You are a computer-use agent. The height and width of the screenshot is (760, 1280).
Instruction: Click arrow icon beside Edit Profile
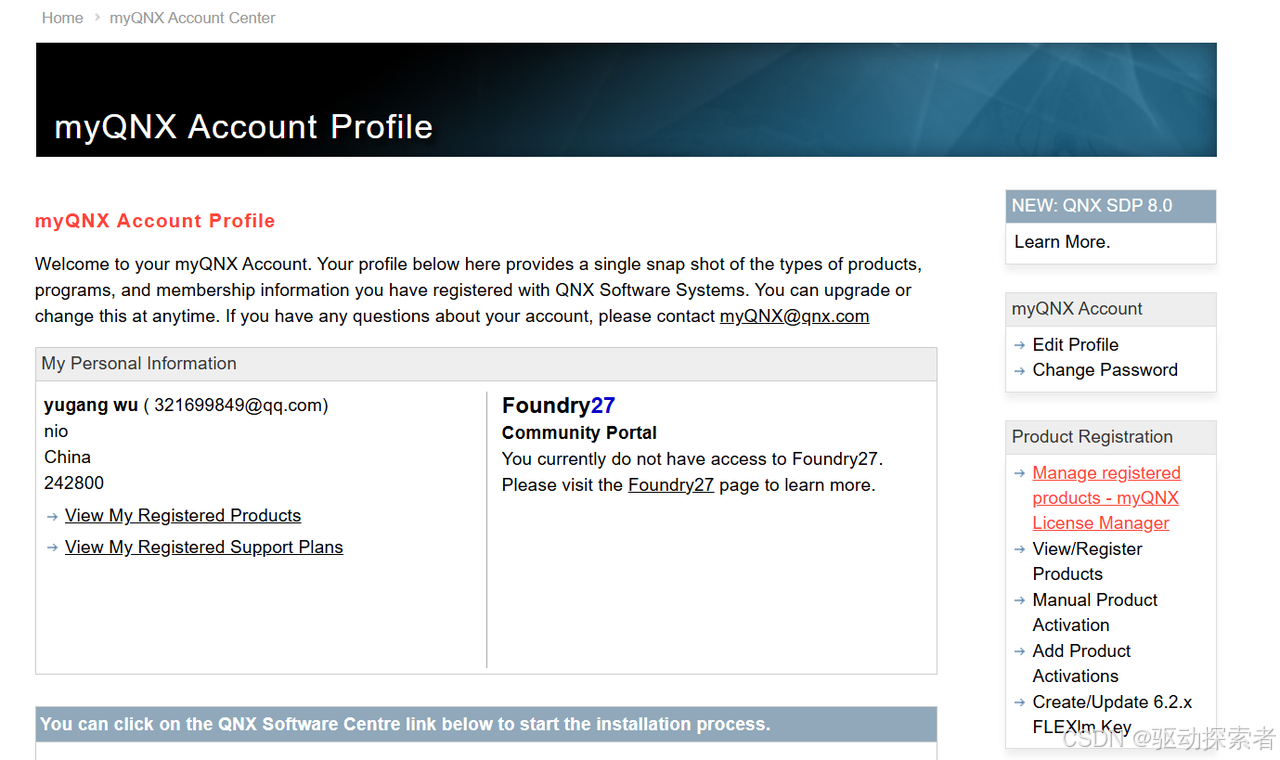click(x=1019, y=345)
